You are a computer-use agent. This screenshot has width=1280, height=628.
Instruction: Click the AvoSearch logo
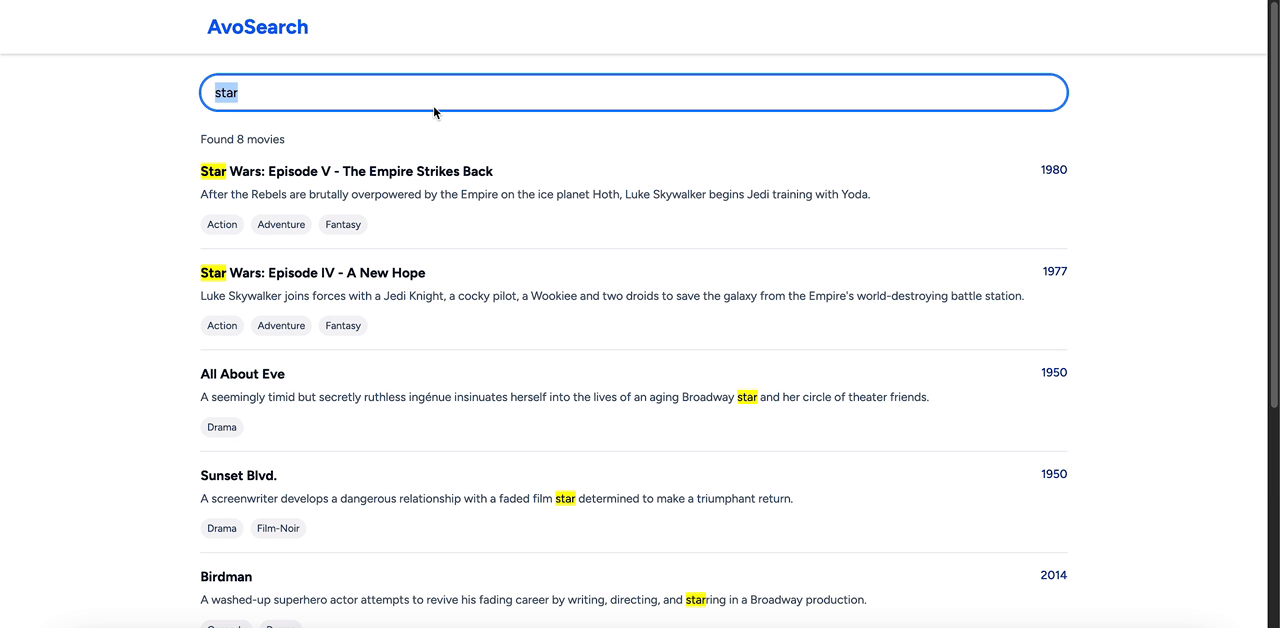click(257, 27)
